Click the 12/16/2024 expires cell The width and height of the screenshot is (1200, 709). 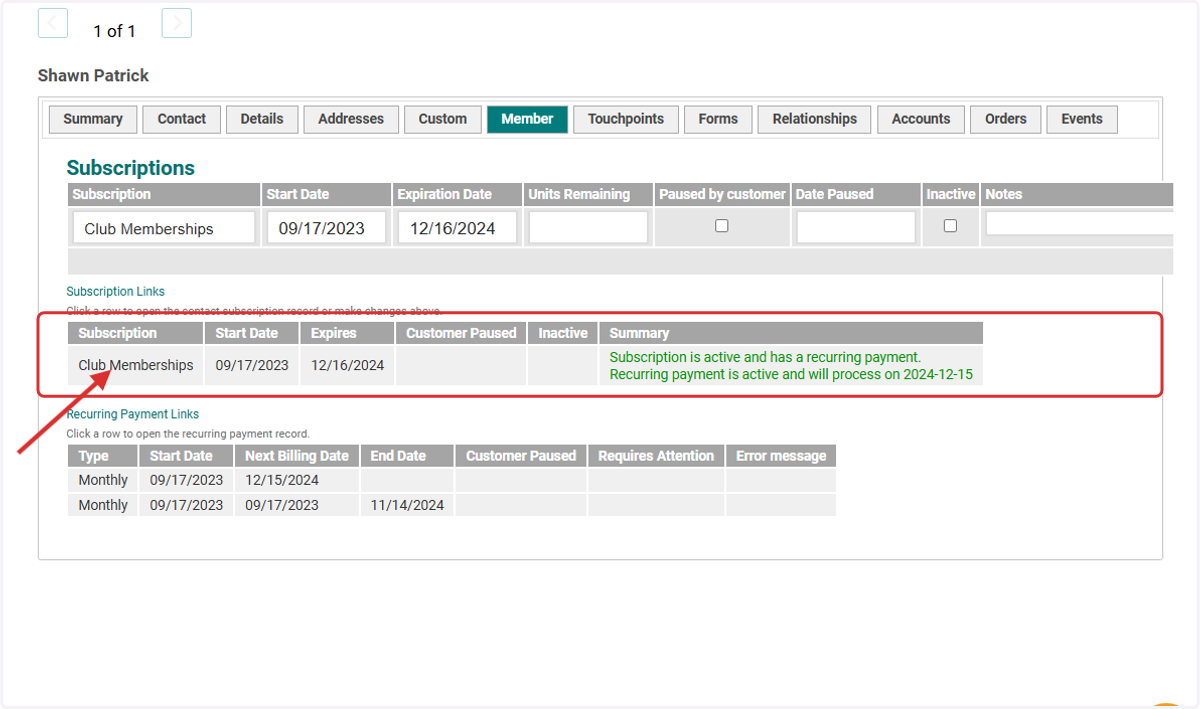pos(347,366)
